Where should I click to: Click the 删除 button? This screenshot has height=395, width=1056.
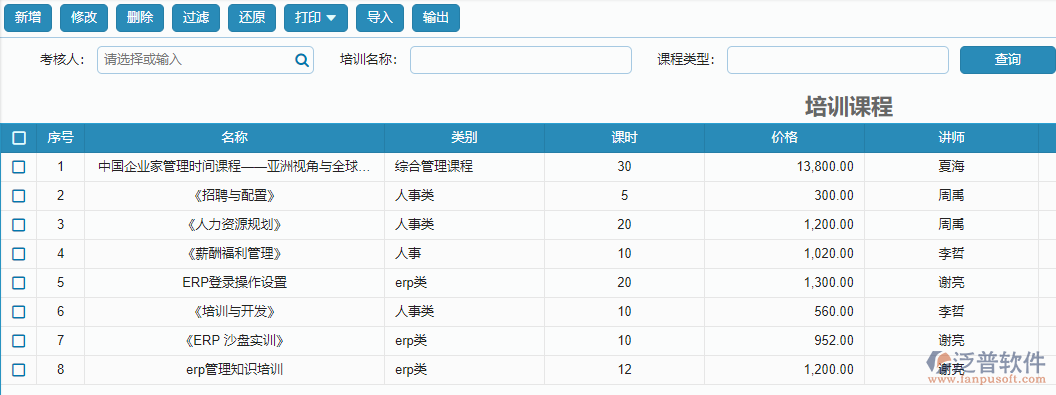[140, 18]
